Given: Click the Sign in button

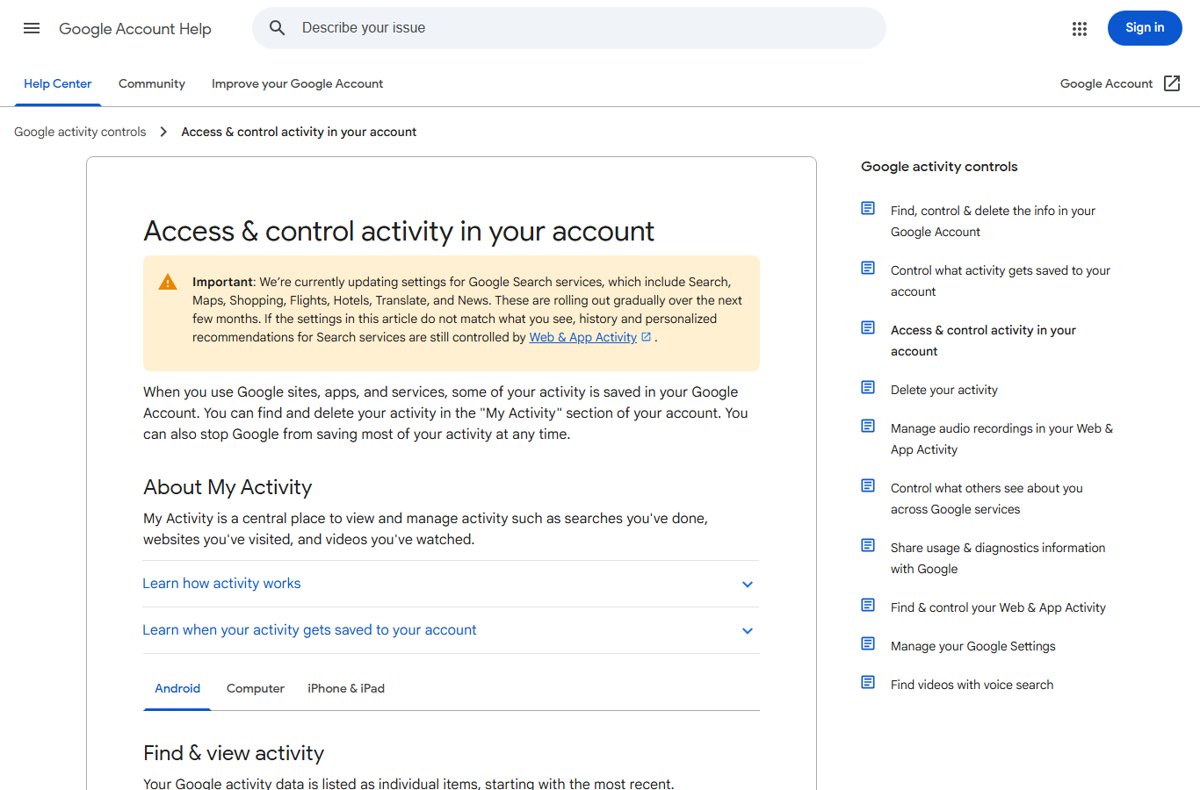Looking at the screenshot, I should click(x=1145, y=28).
